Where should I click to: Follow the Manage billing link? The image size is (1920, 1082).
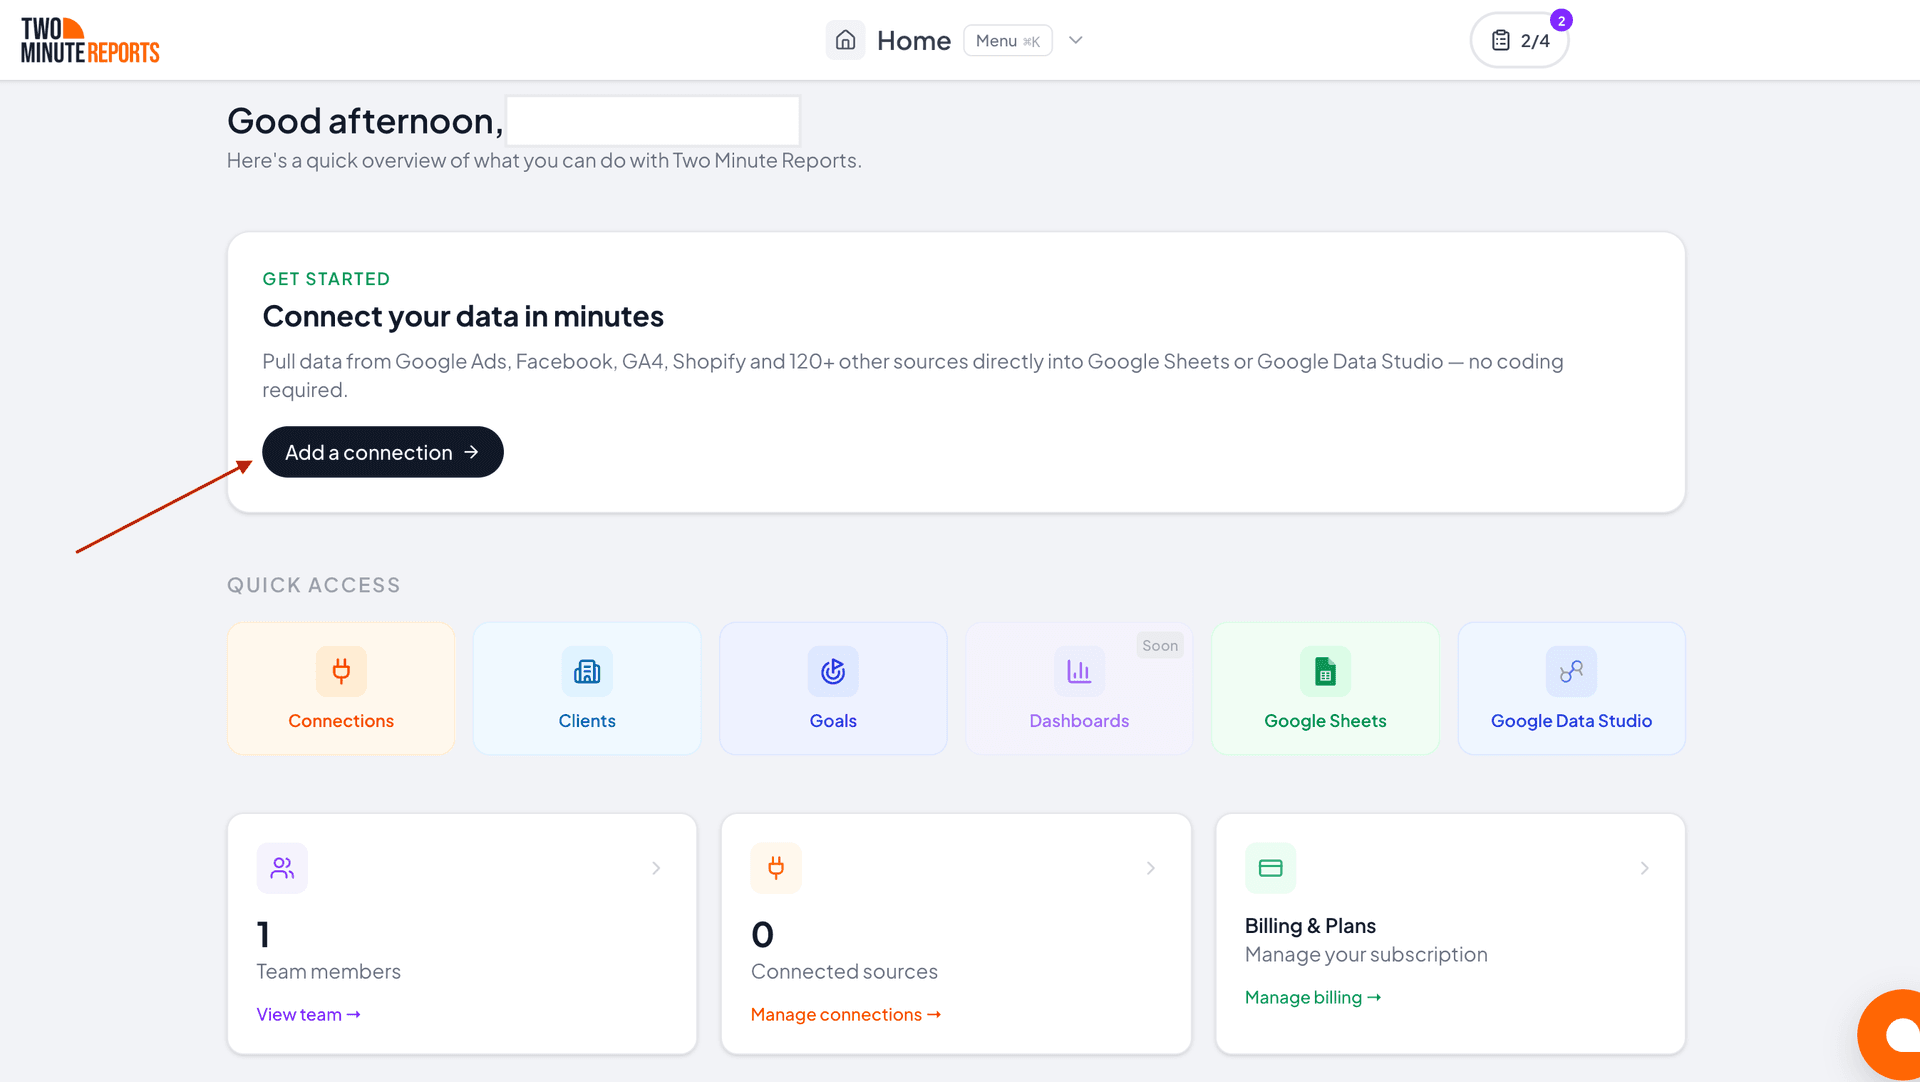click(1313, 997)
